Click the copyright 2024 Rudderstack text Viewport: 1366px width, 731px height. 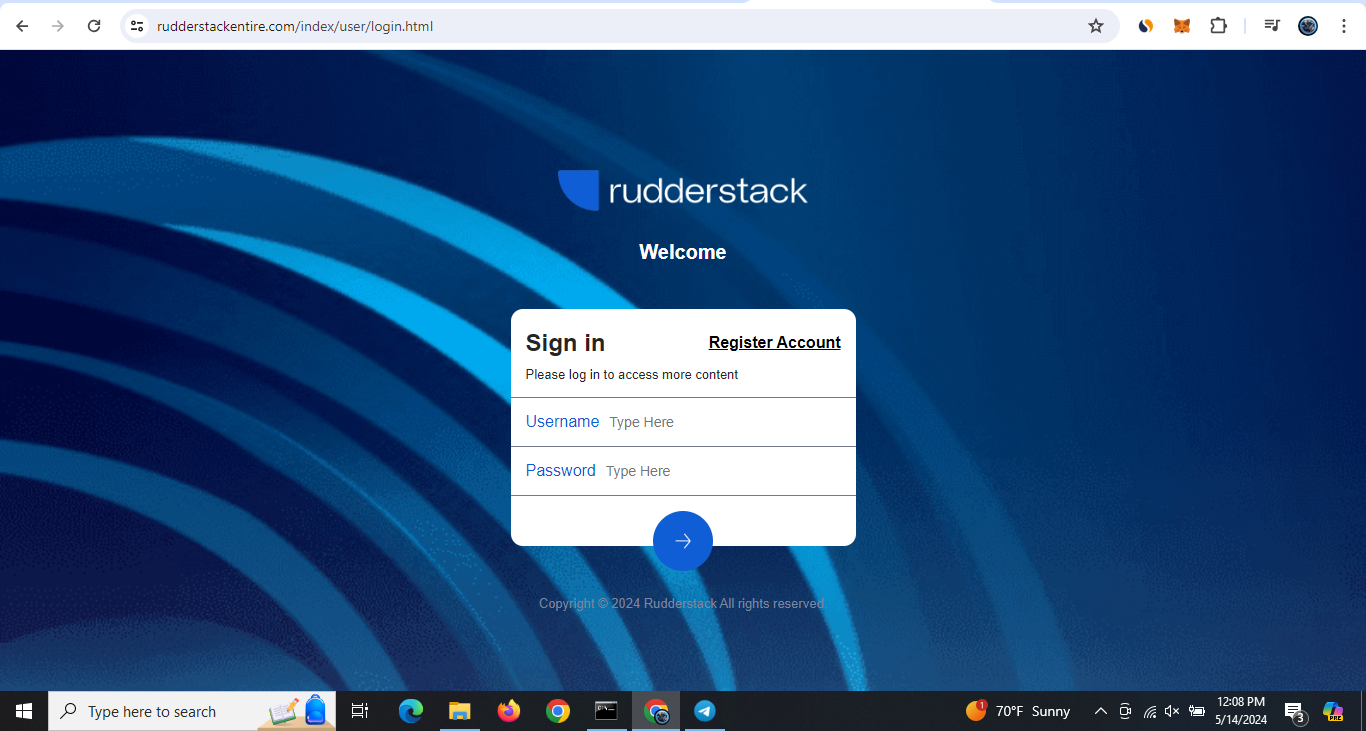pos(682,604)
